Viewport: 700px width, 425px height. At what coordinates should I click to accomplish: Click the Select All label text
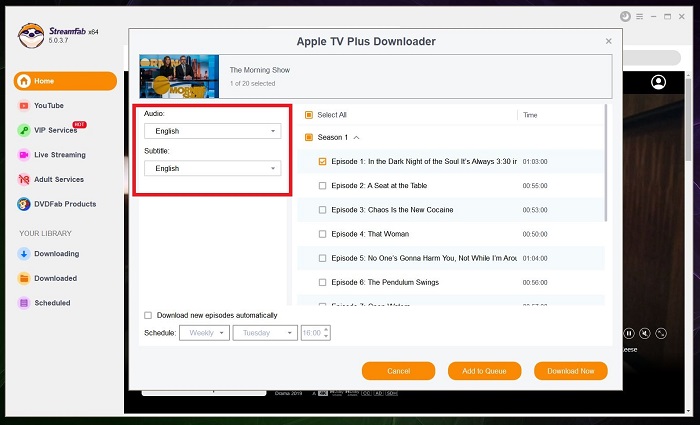(332, 115)
